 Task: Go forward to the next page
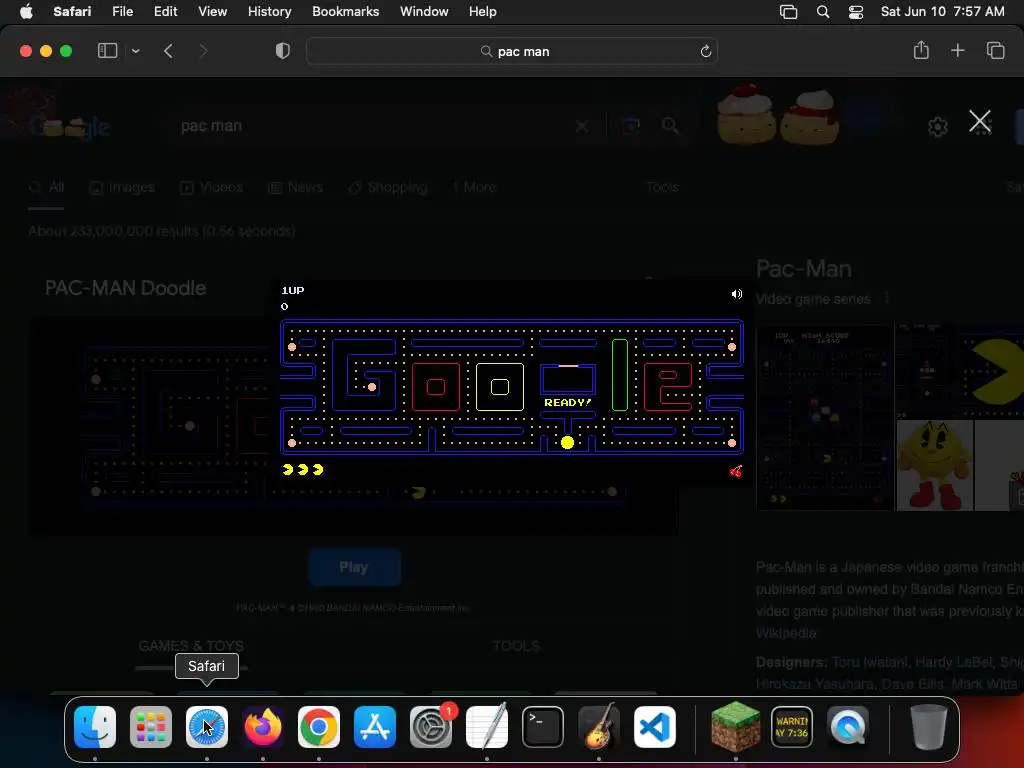(x=203, y=51)
